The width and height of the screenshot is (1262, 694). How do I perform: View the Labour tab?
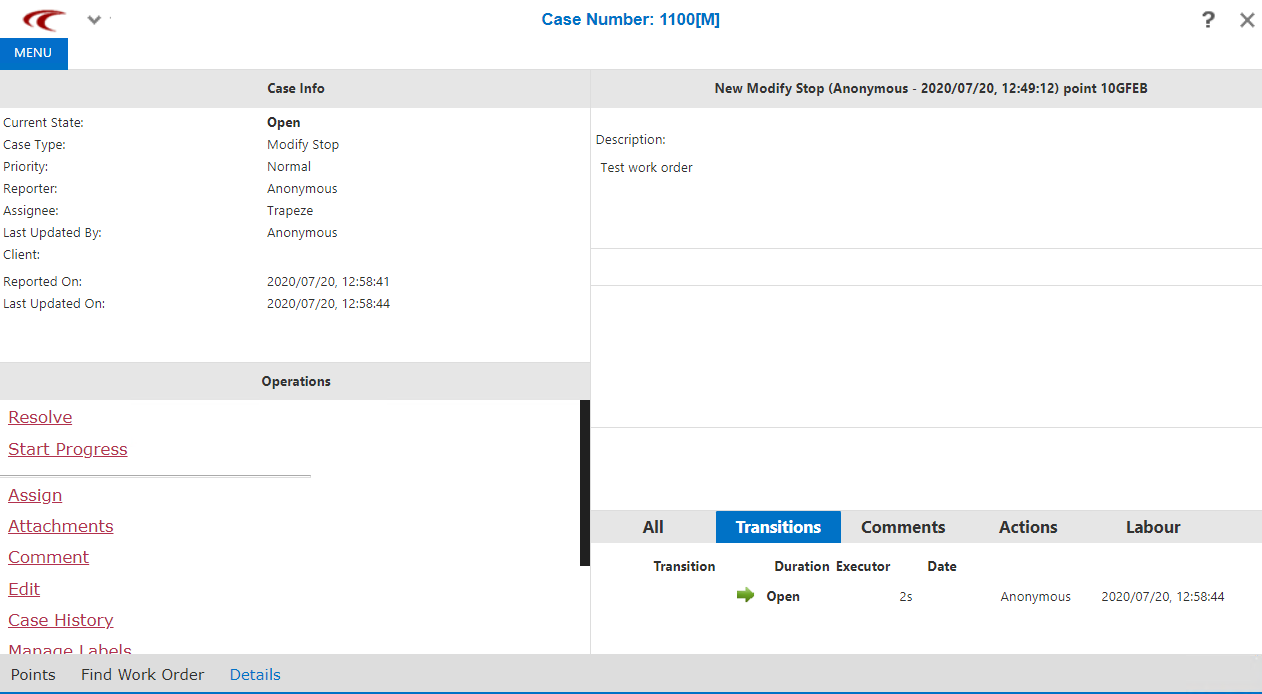click(x=1152, y=527)
